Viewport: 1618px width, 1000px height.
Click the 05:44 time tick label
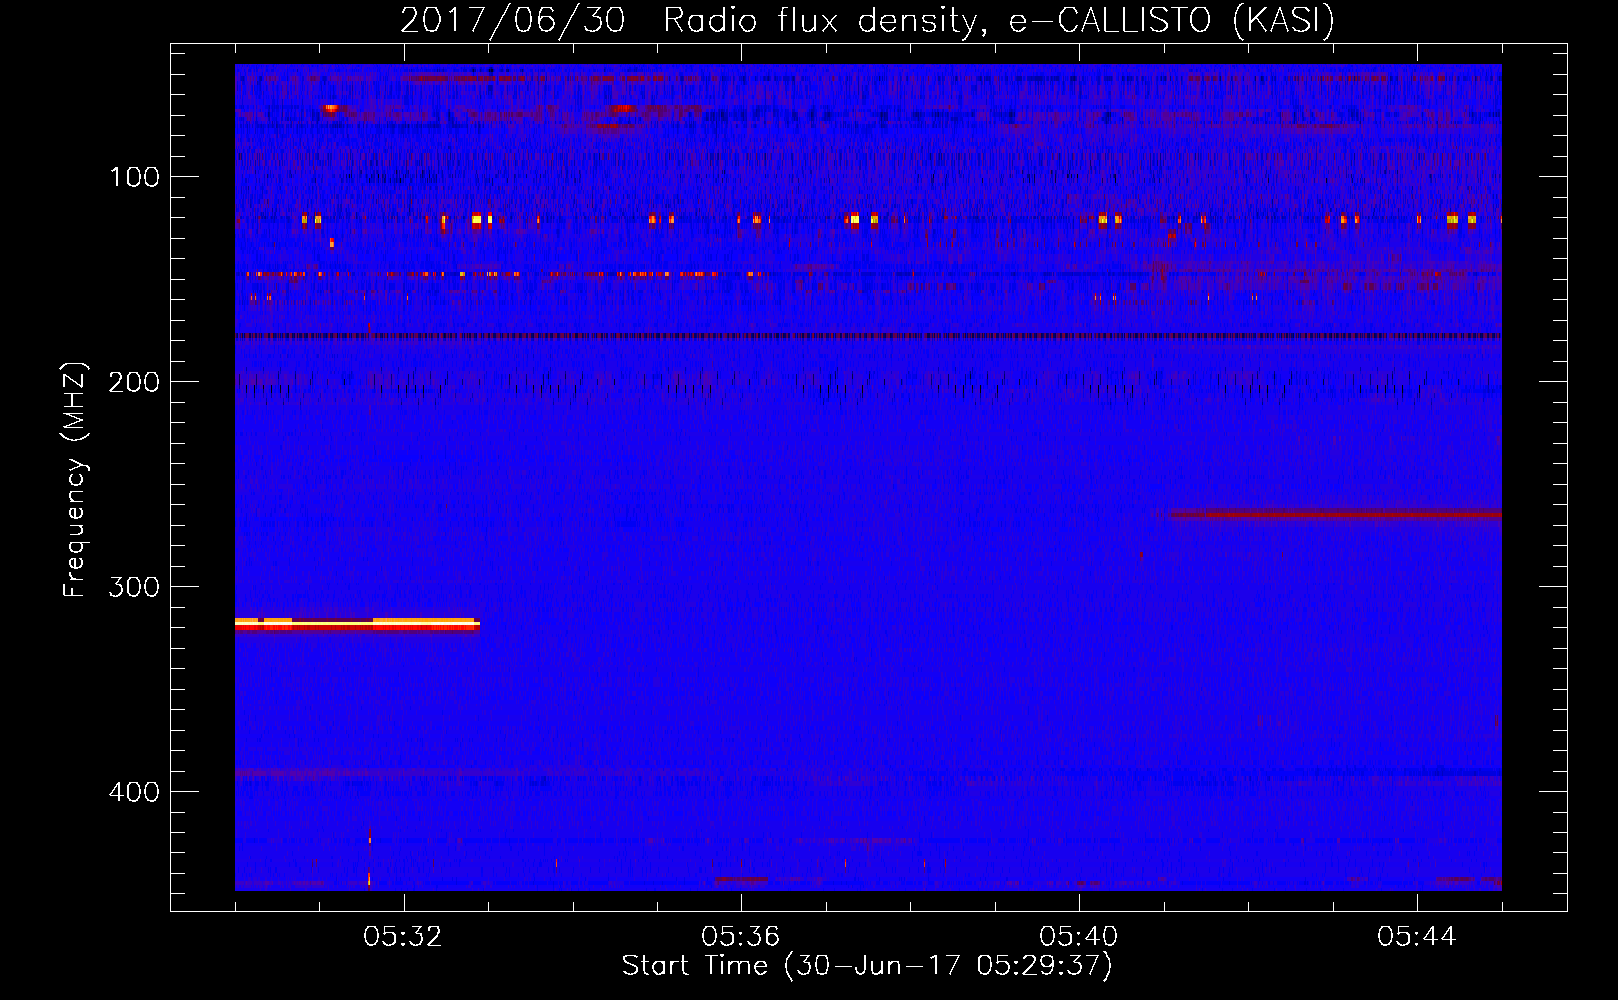1417,937
